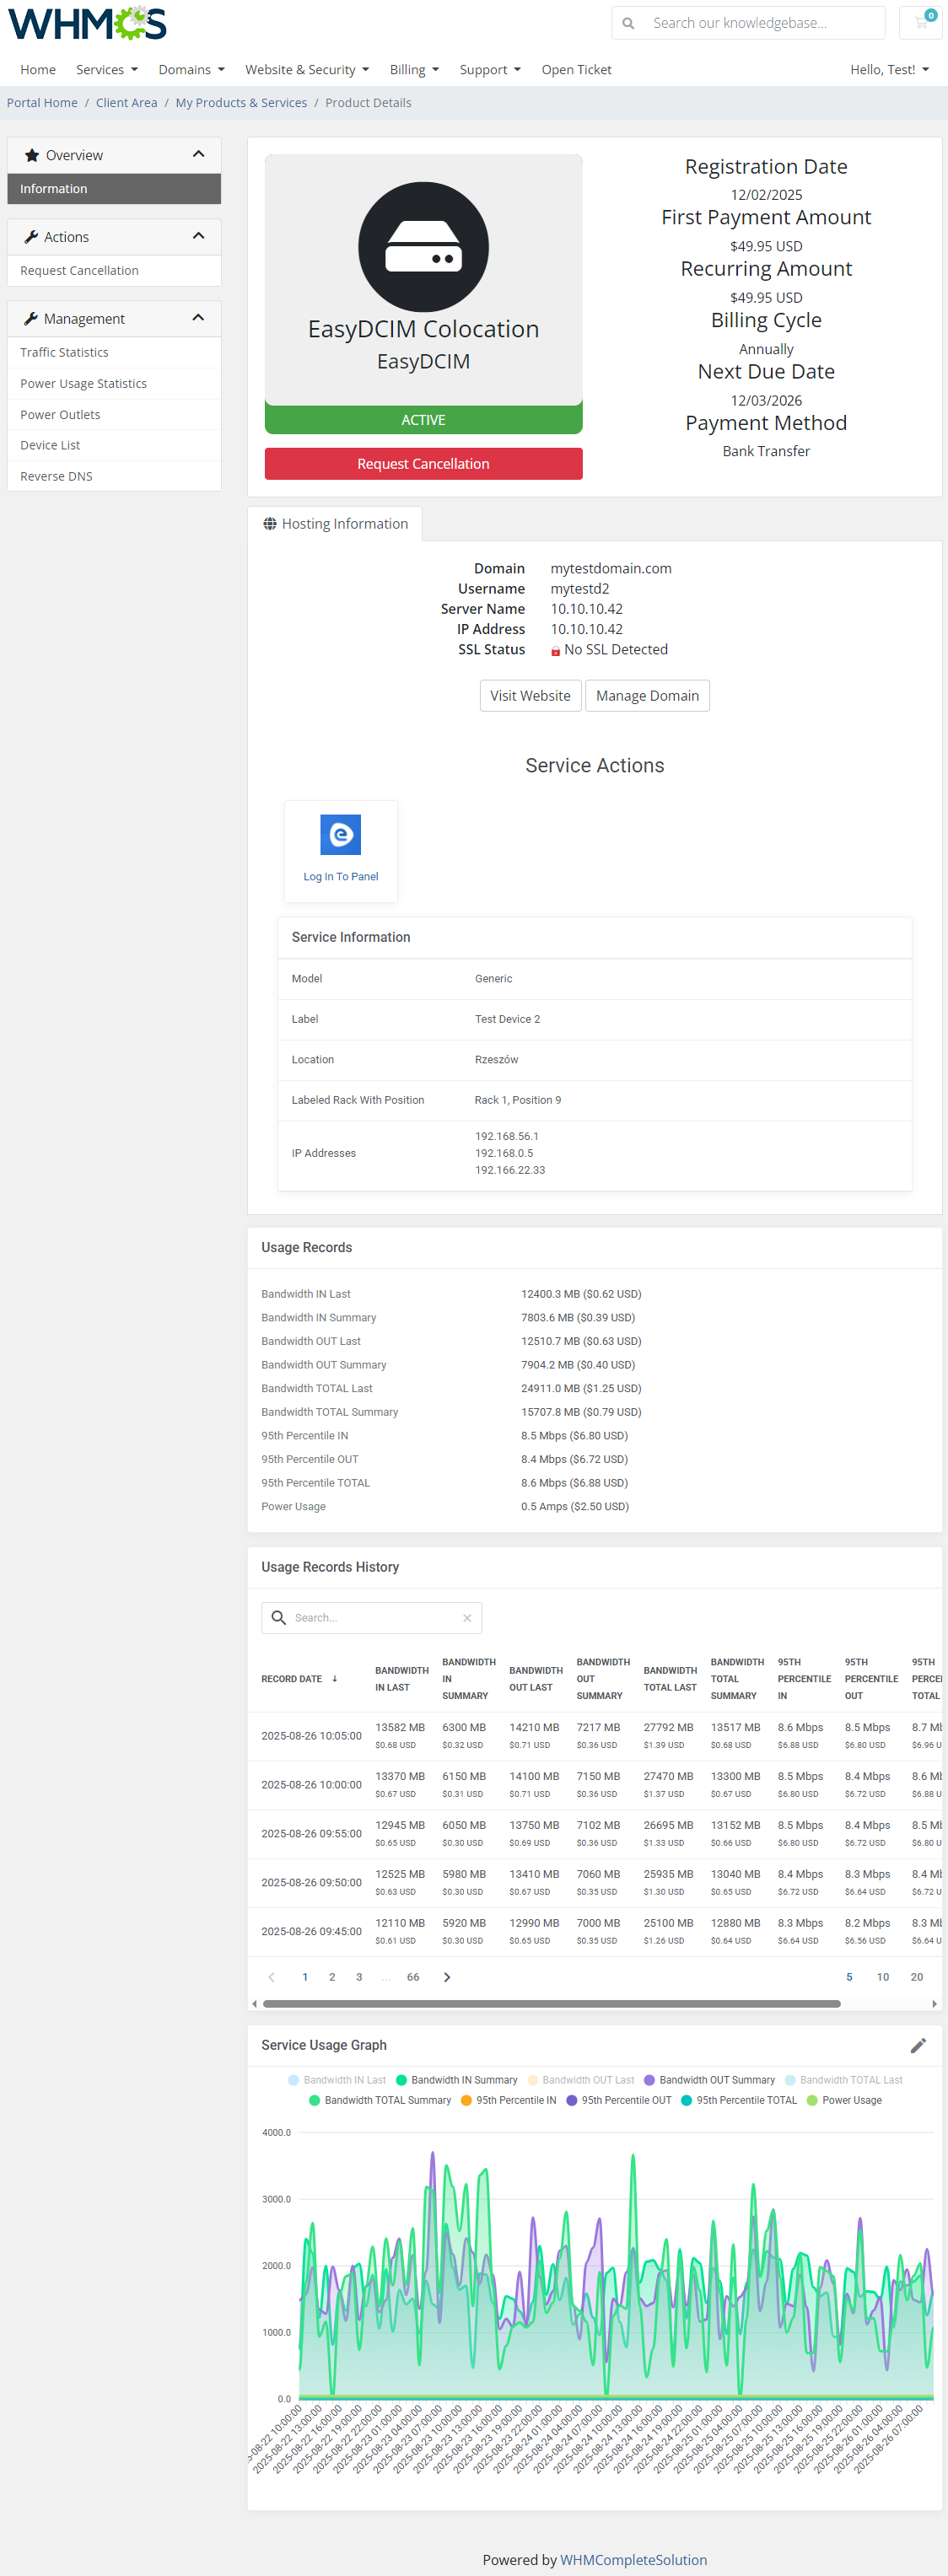Screen dimensions: 948x2576
Task: Select the Hosting Information tab
Action: [x=335, y=524]
